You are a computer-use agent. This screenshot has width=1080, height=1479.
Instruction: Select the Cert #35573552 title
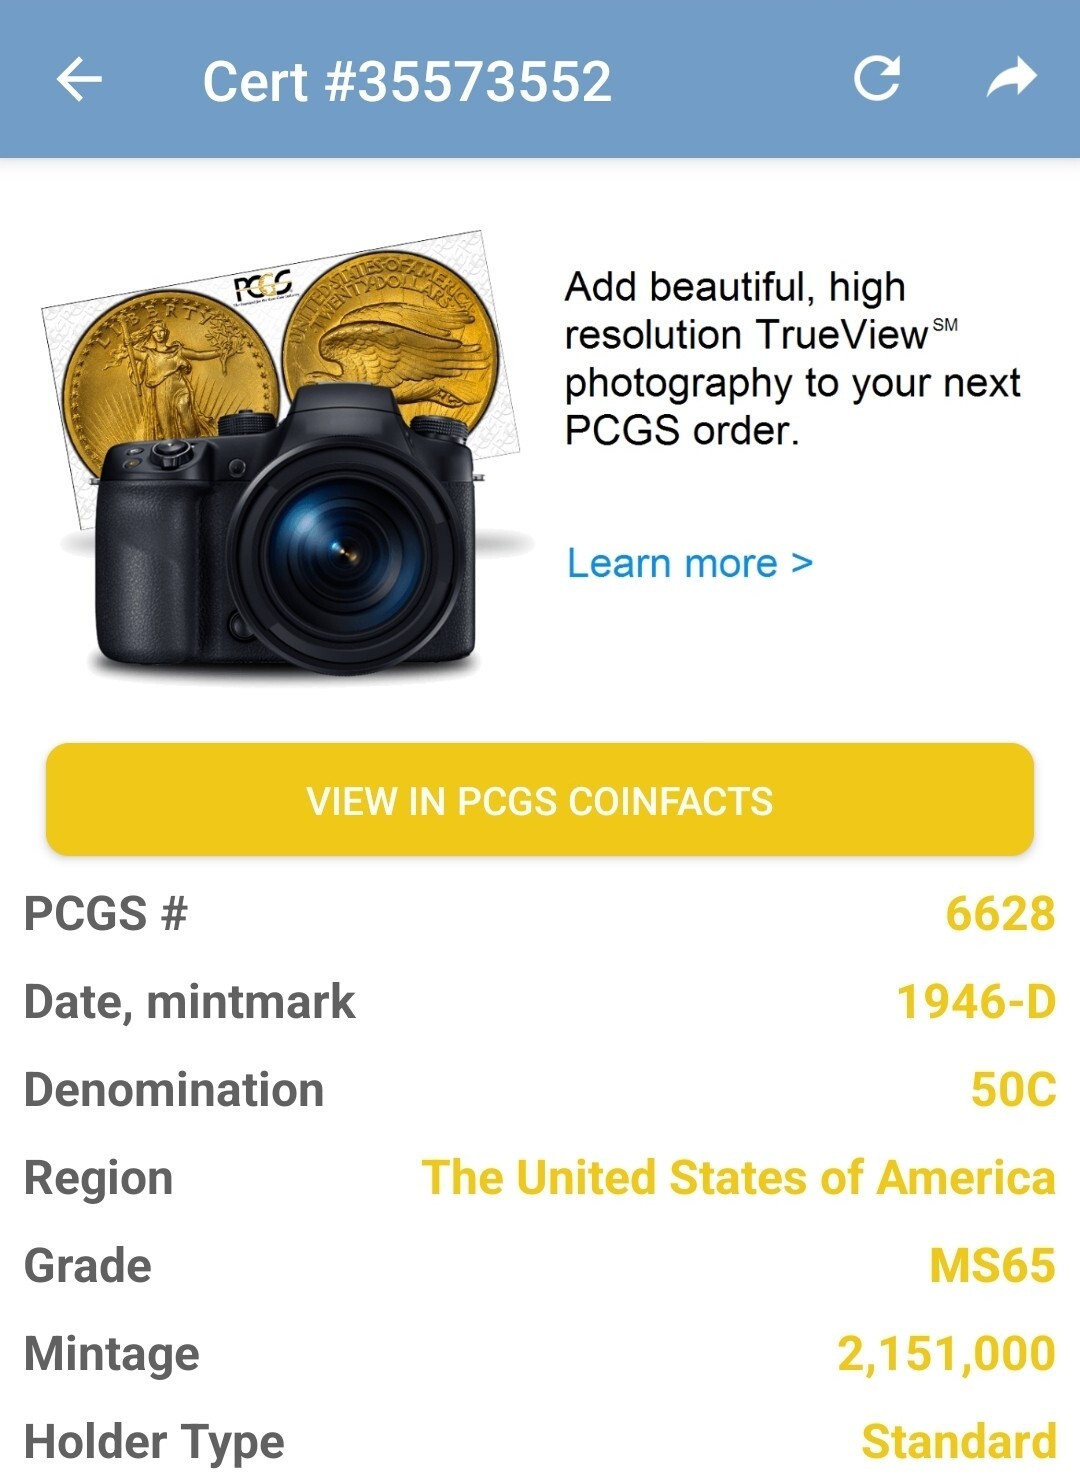[407, 81]
